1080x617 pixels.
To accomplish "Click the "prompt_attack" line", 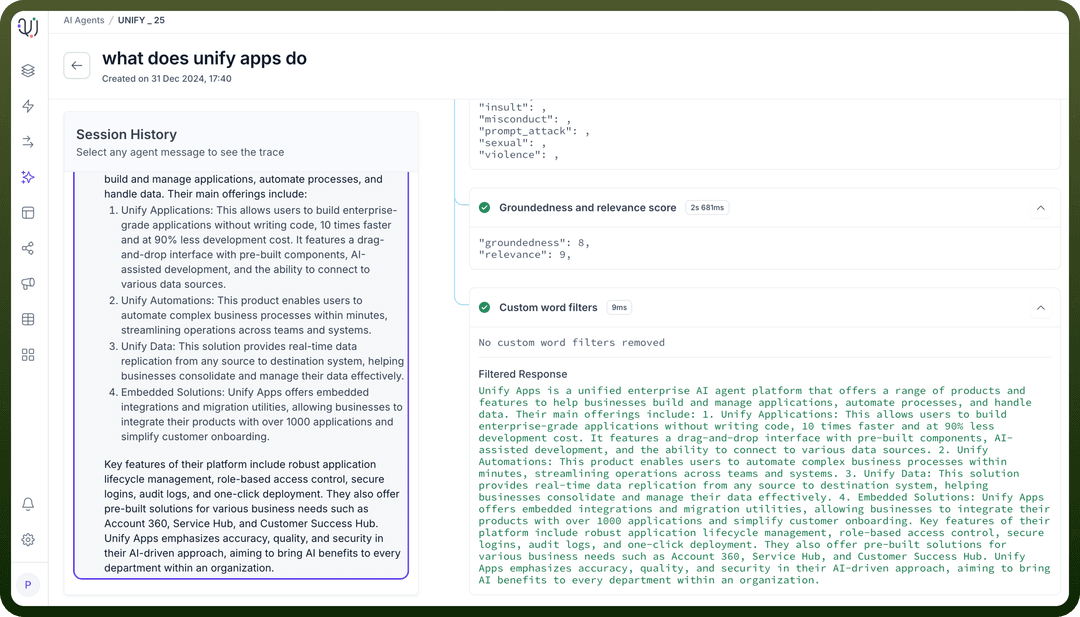I will [x=534, y=131].
